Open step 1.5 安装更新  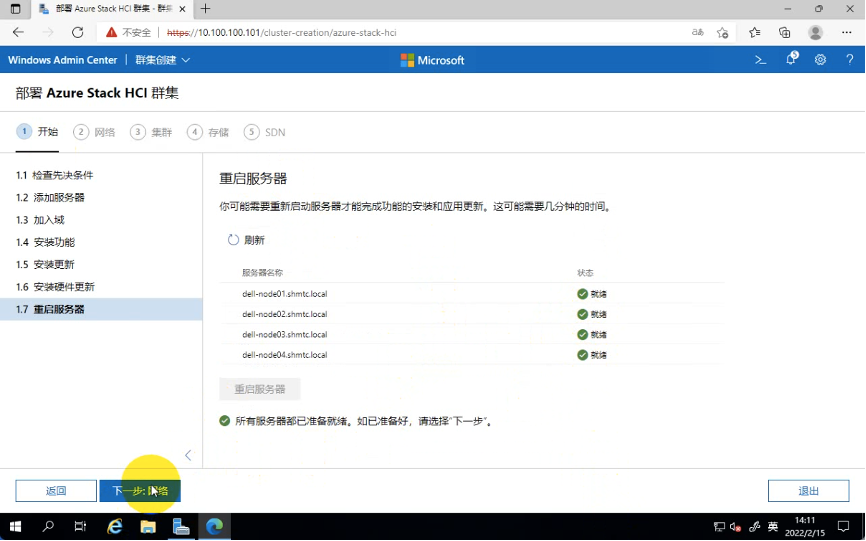[x=101, y=265]
